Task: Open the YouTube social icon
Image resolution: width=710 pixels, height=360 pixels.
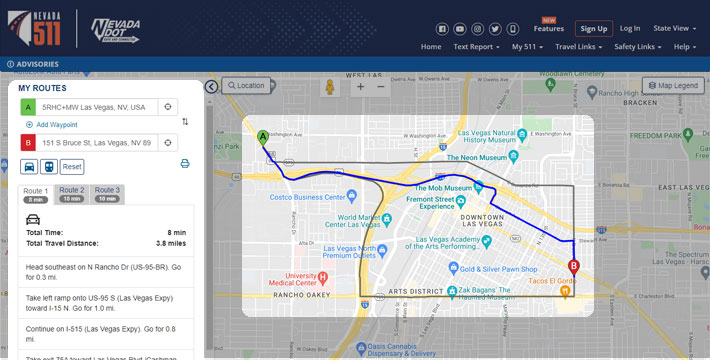Action: [460, 29]
